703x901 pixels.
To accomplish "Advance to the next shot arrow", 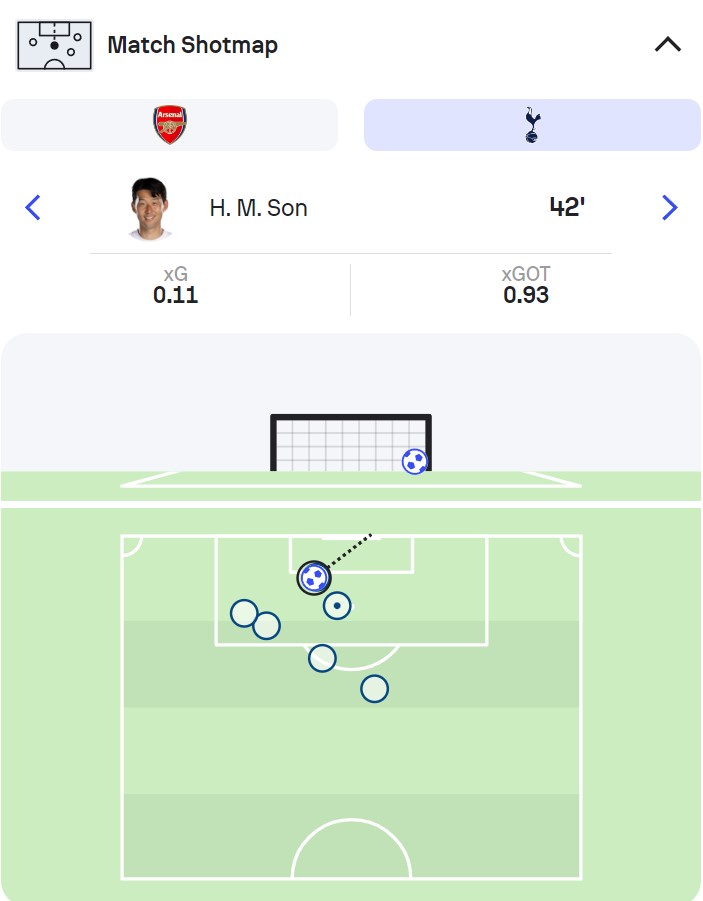I will pyautogui.click(x=669, y=208).
